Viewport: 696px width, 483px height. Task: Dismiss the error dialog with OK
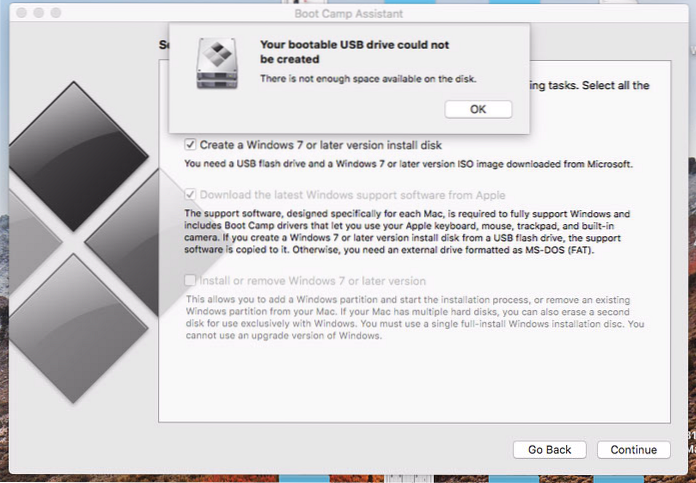click(478, 109)
